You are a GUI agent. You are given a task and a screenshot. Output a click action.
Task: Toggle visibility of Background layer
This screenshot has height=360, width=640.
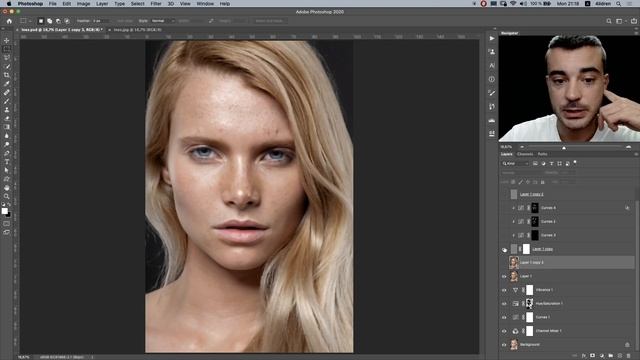coord(504,345)
